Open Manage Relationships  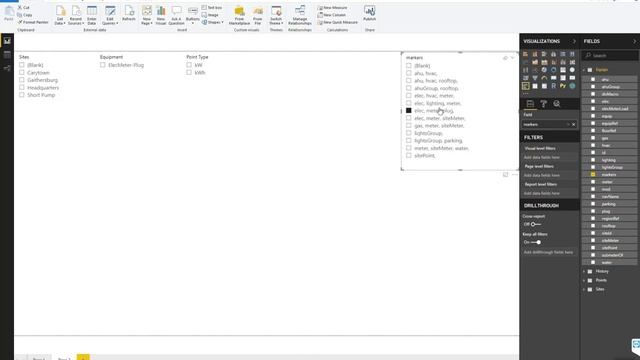(300, 15)
